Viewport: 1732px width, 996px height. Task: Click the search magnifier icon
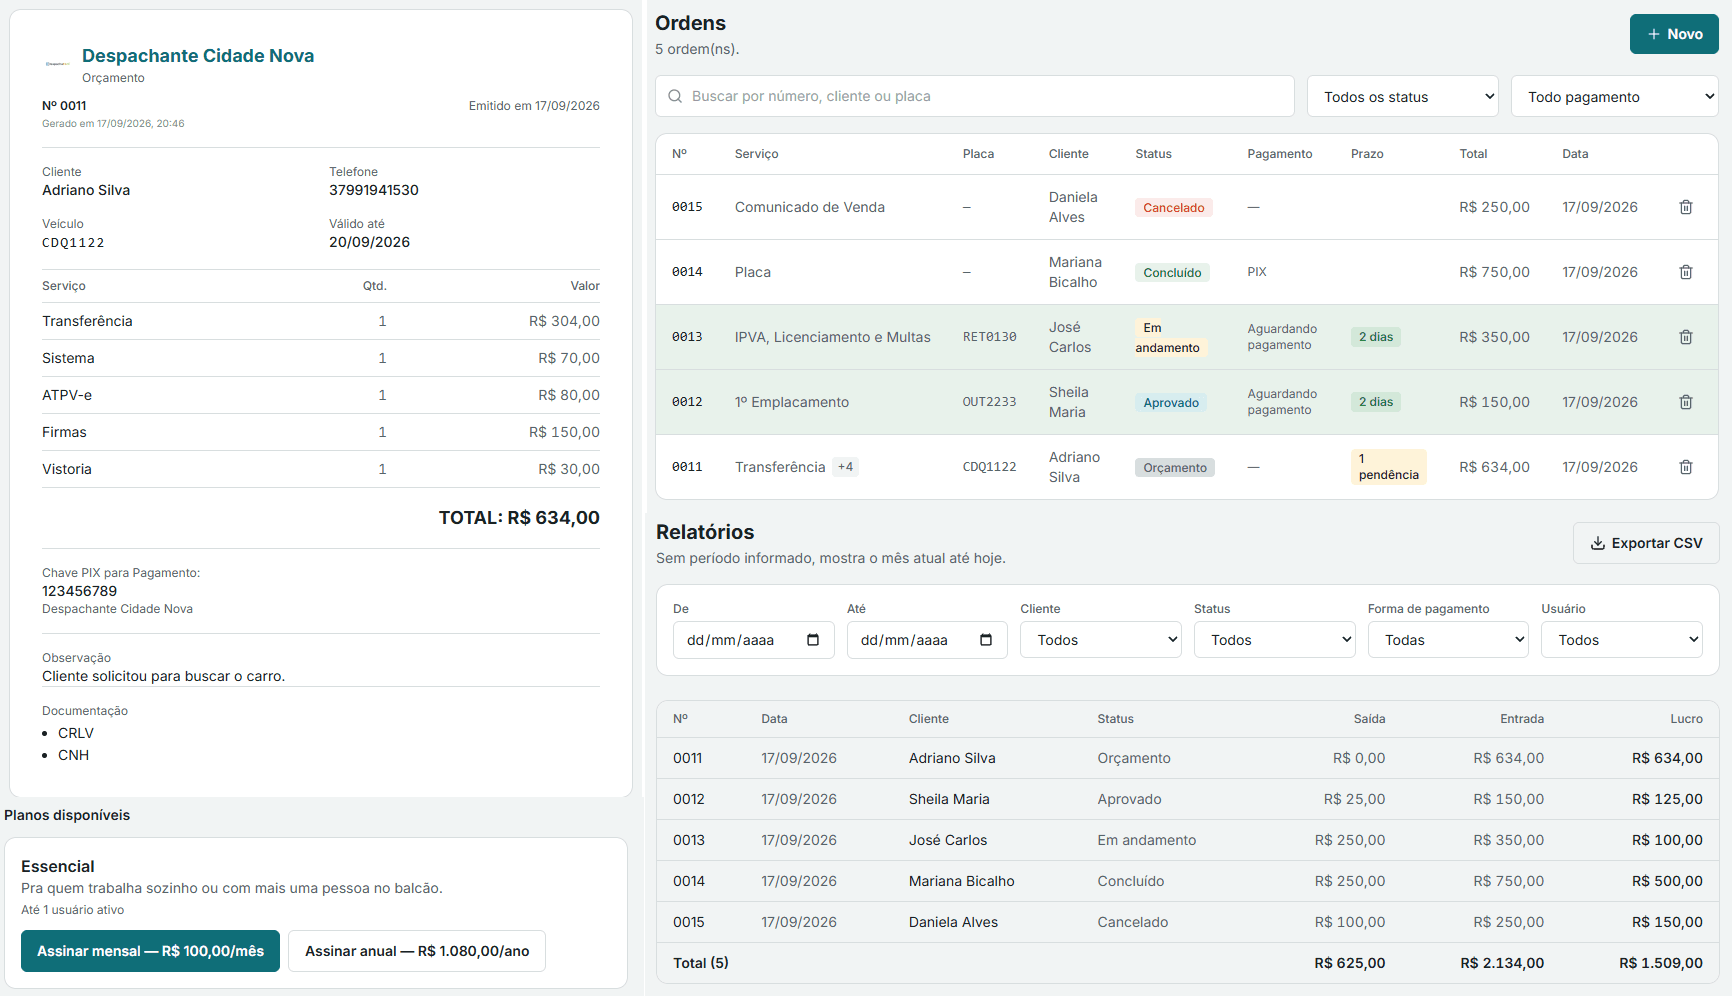click(x=675, y=96)
